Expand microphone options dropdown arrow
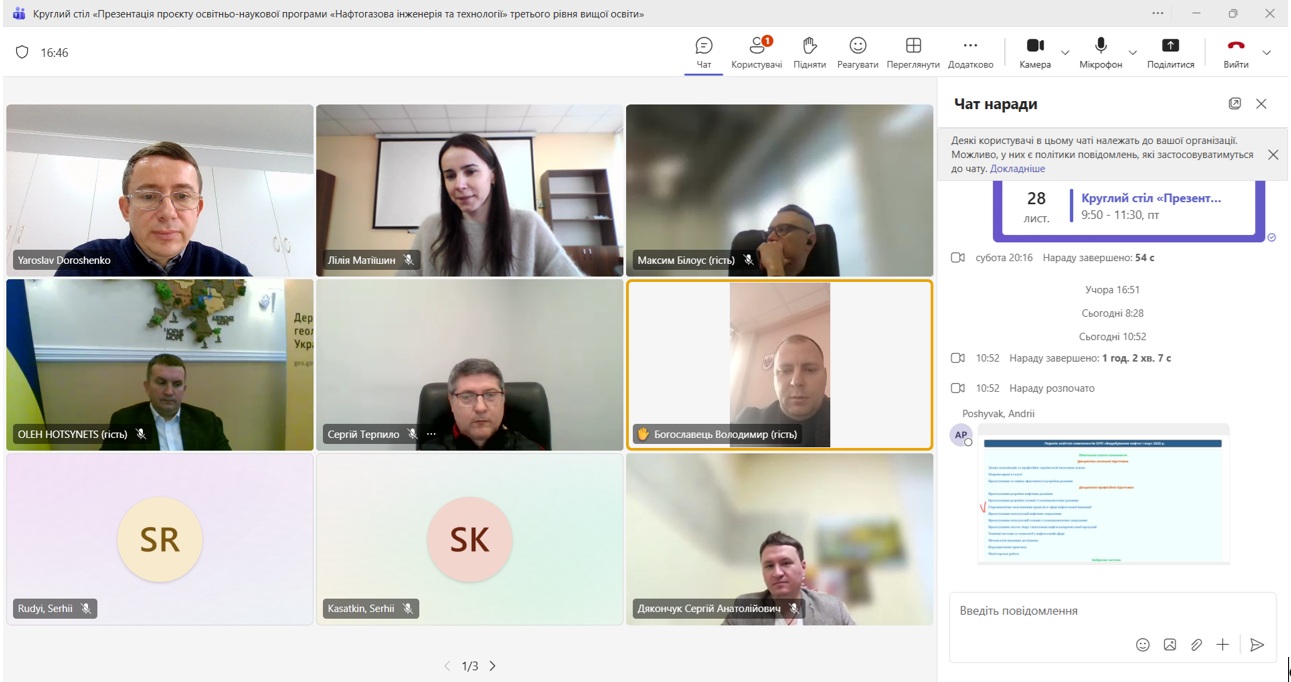 pyautogui.click(x=1132, y=52)
